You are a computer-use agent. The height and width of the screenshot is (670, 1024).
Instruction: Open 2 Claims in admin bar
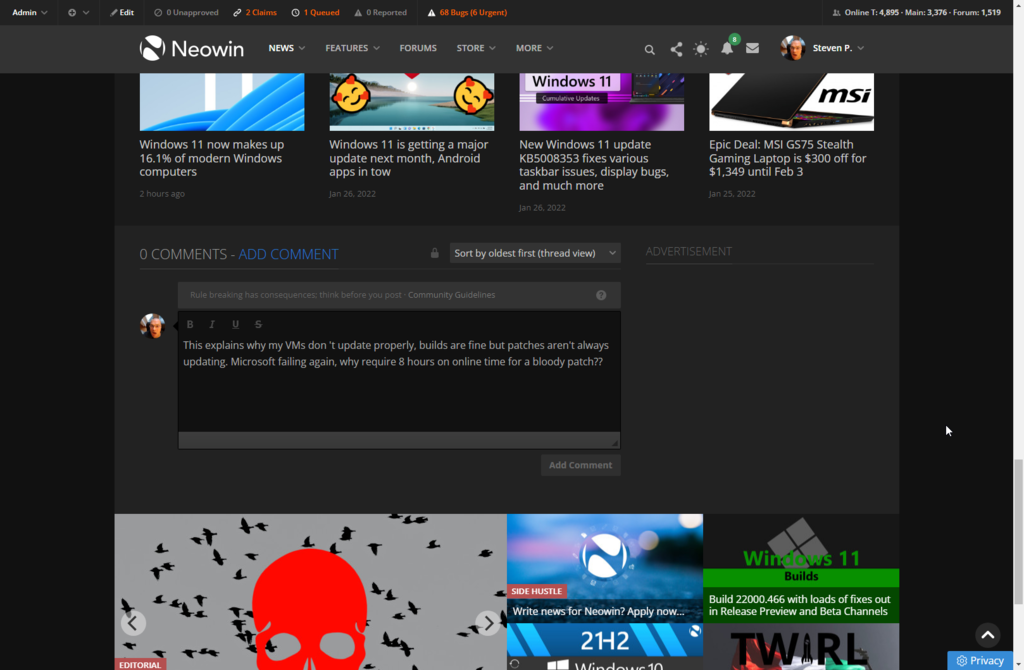coord(255,12)
